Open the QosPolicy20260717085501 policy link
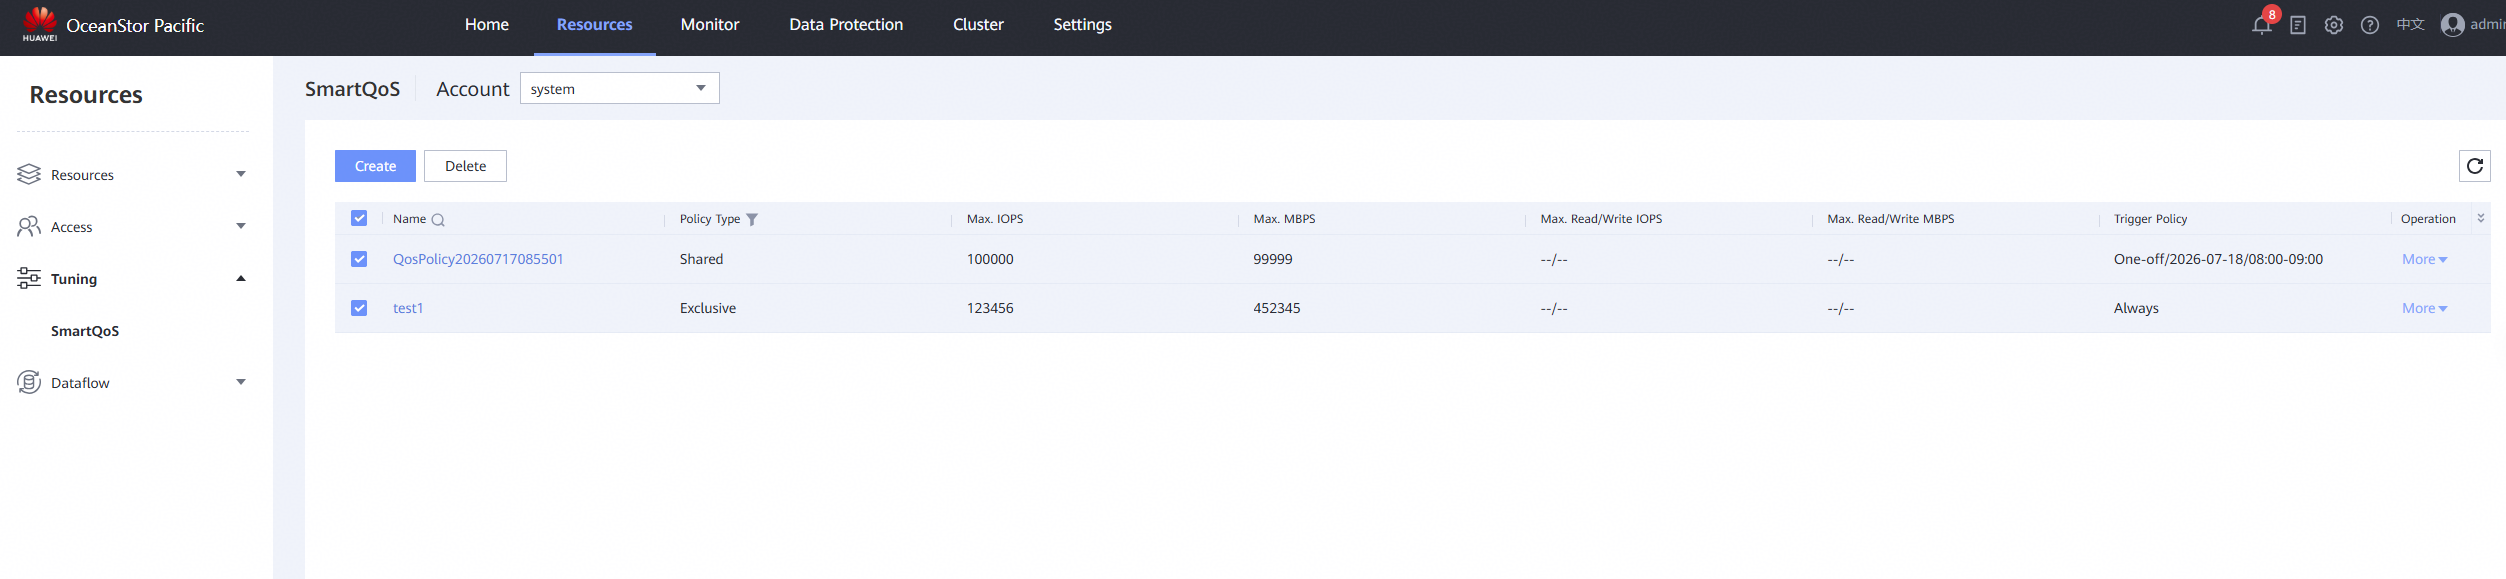2506x579 pixels. 478,259
